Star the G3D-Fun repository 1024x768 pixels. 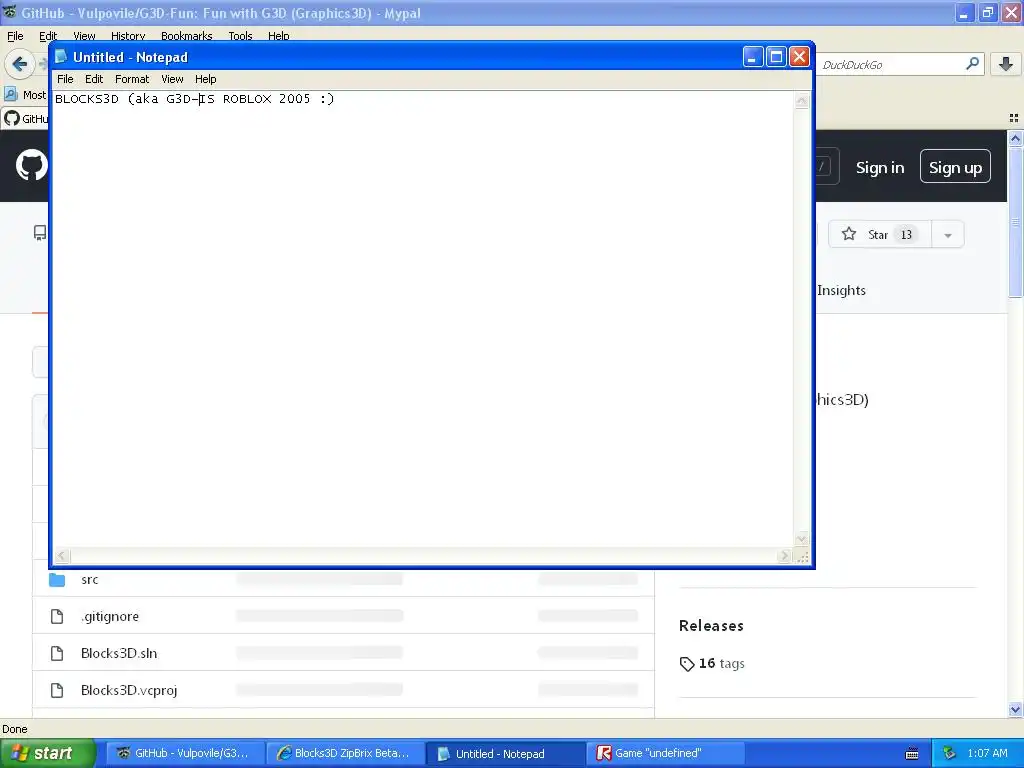coord(879,234)
